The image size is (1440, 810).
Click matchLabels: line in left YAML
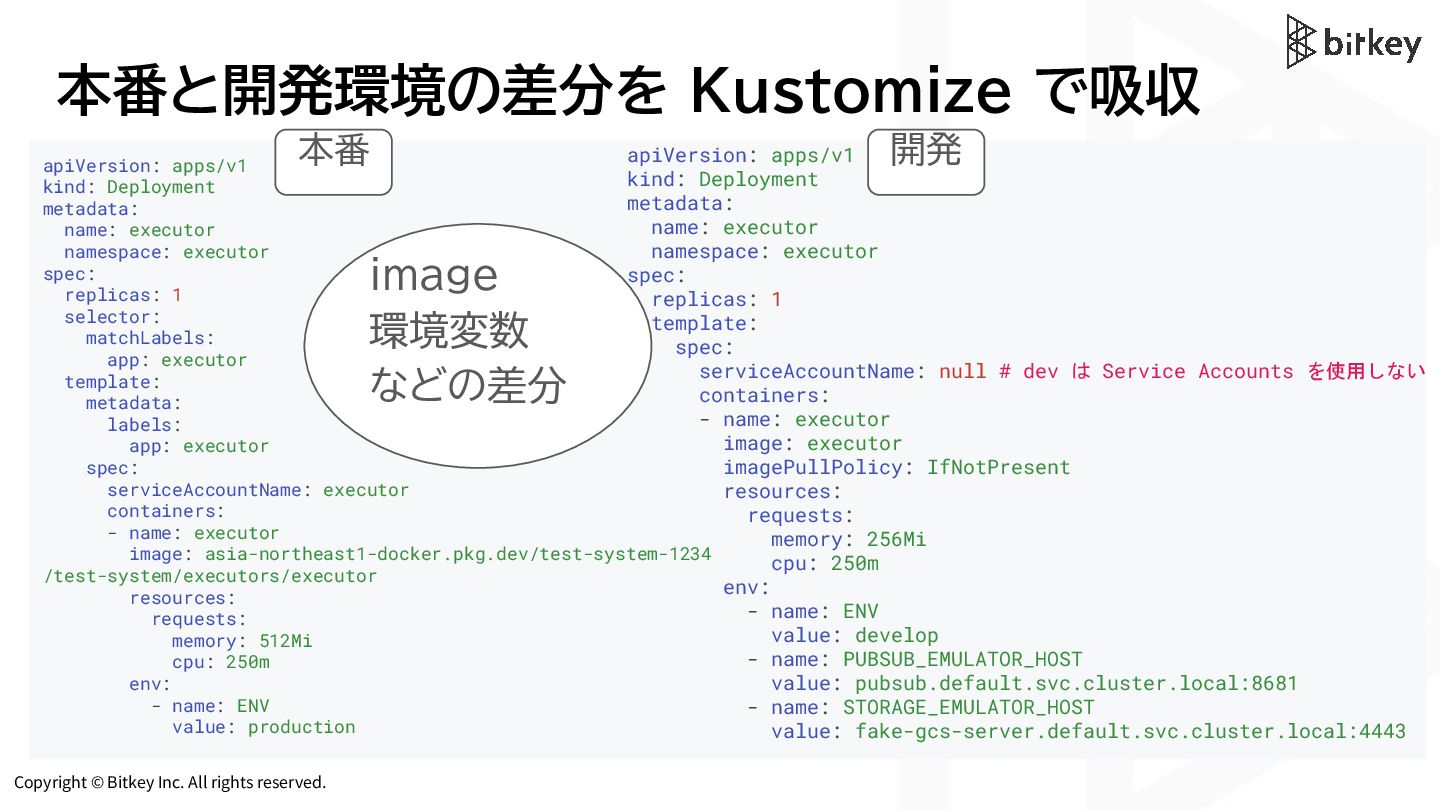tap(150, 338)
